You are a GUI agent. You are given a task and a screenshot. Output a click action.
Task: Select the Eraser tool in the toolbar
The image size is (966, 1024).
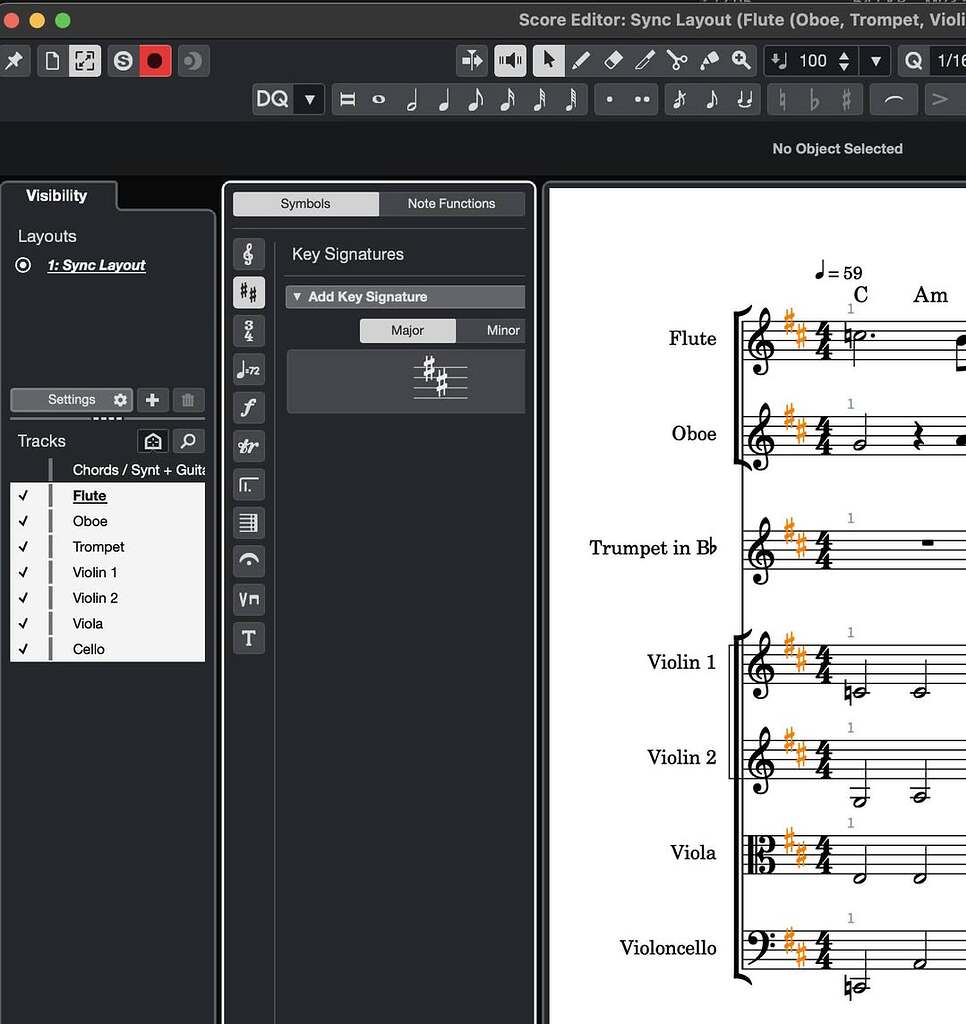pyautogui.click(x=613, y=60)
